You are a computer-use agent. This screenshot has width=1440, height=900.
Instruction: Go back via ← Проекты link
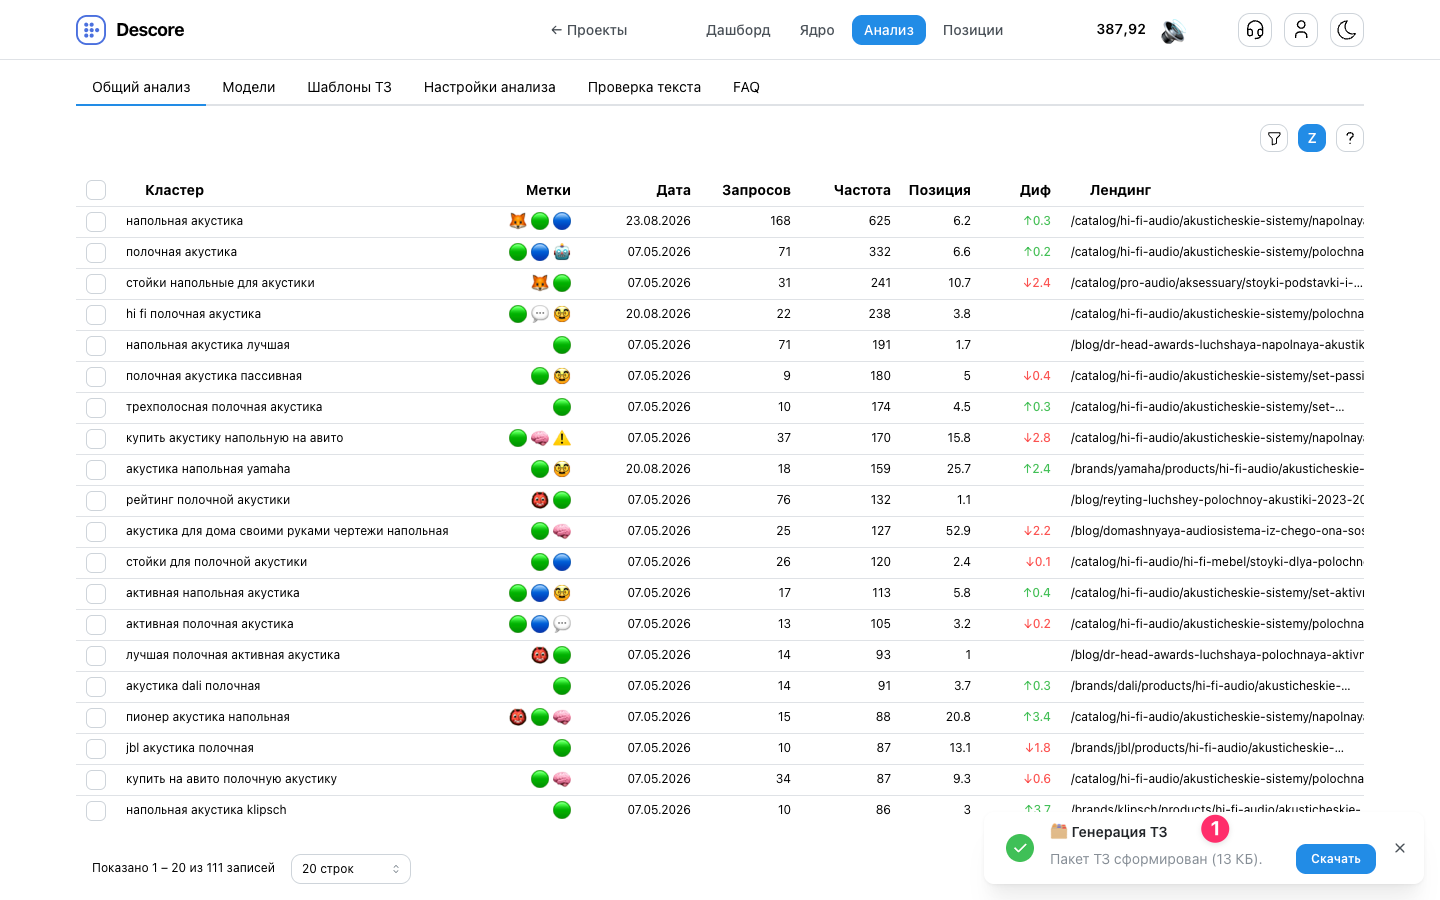(x=589, y=30)
